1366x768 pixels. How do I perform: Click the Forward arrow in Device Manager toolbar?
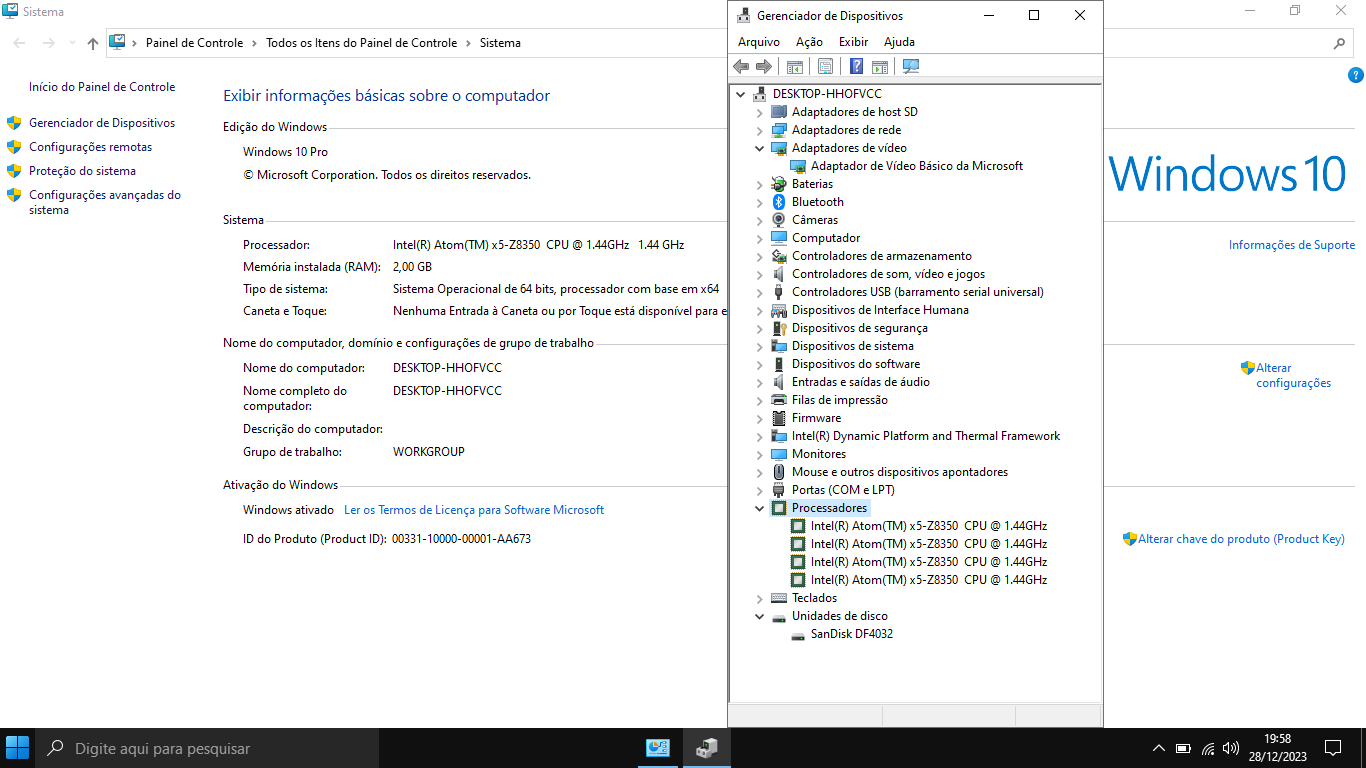764,66
